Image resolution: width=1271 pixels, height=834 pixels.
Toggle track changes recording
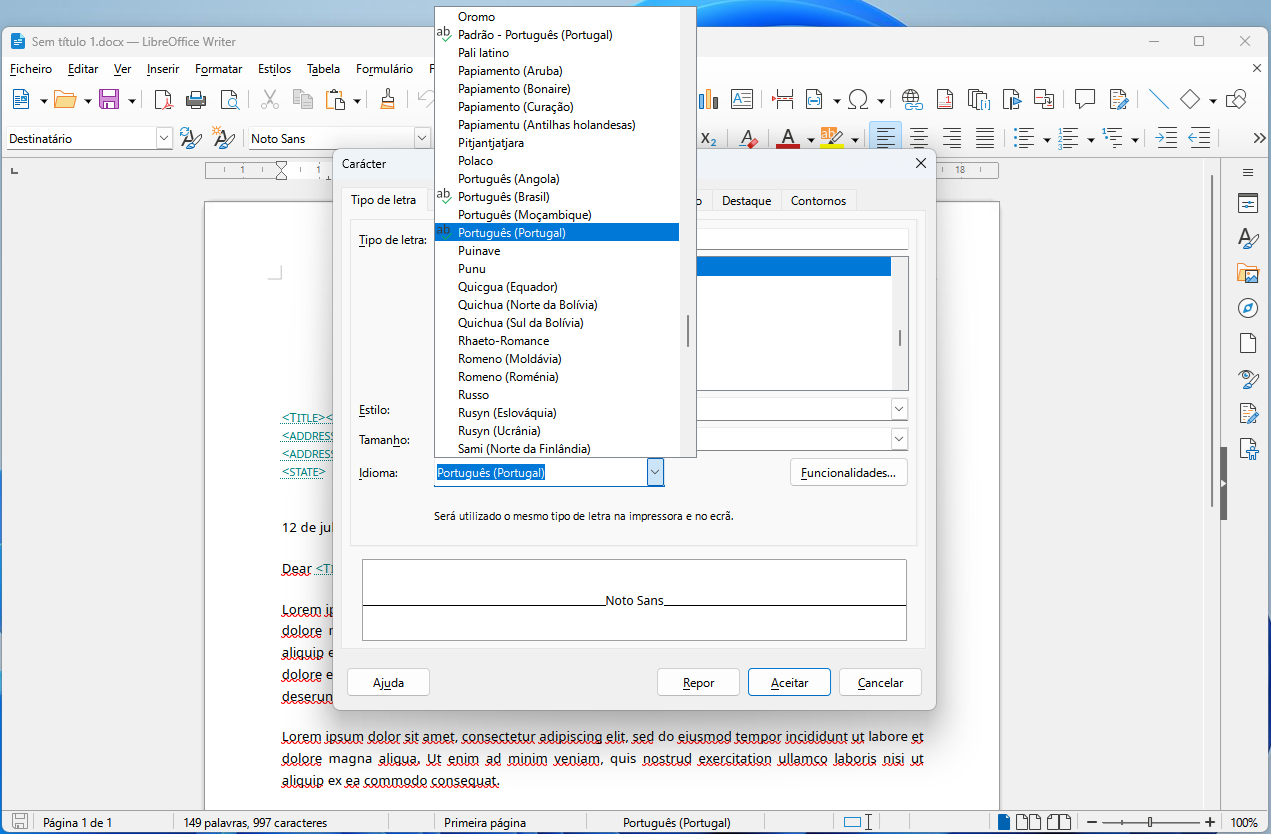(1119, 99)
